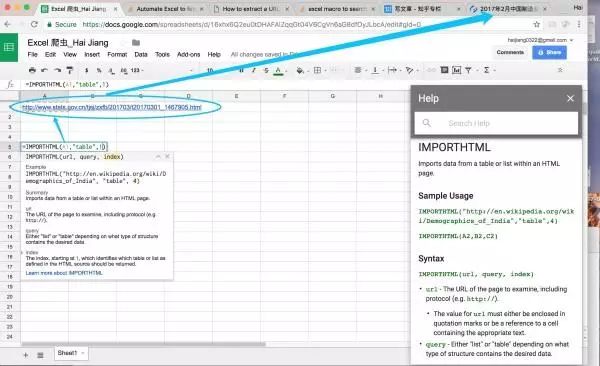Viewport: 600px width, 366px height.
Task: Close the Help panel
Action: [x=570, y=98]
